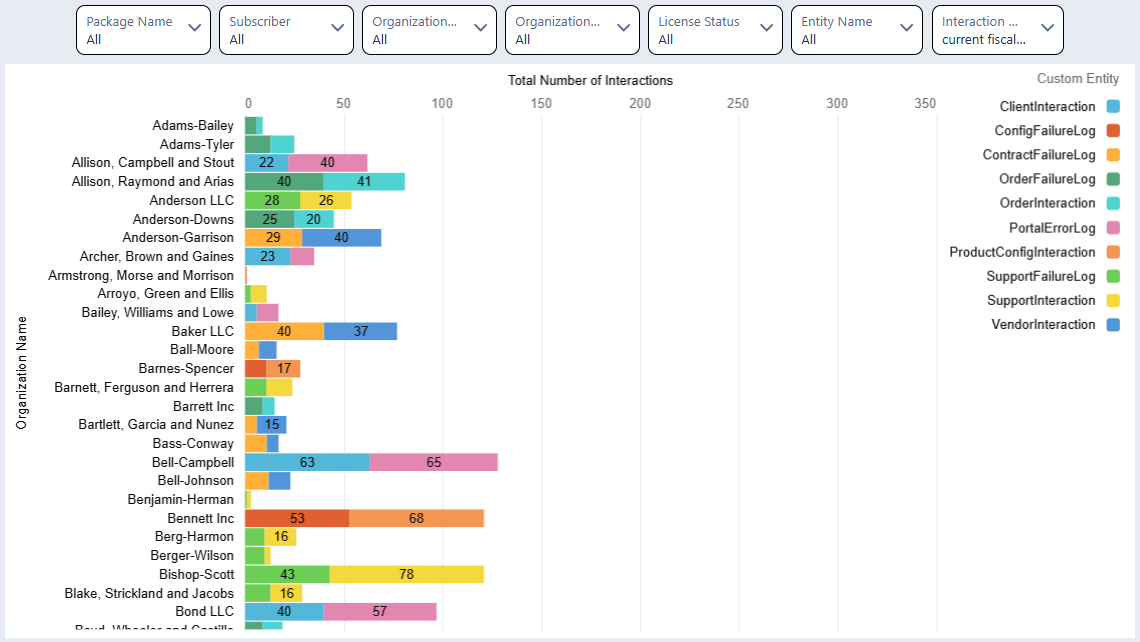Open the Interaction date filter set to current fiscal
The image size is (1140, 642).
tap(997, 30)
